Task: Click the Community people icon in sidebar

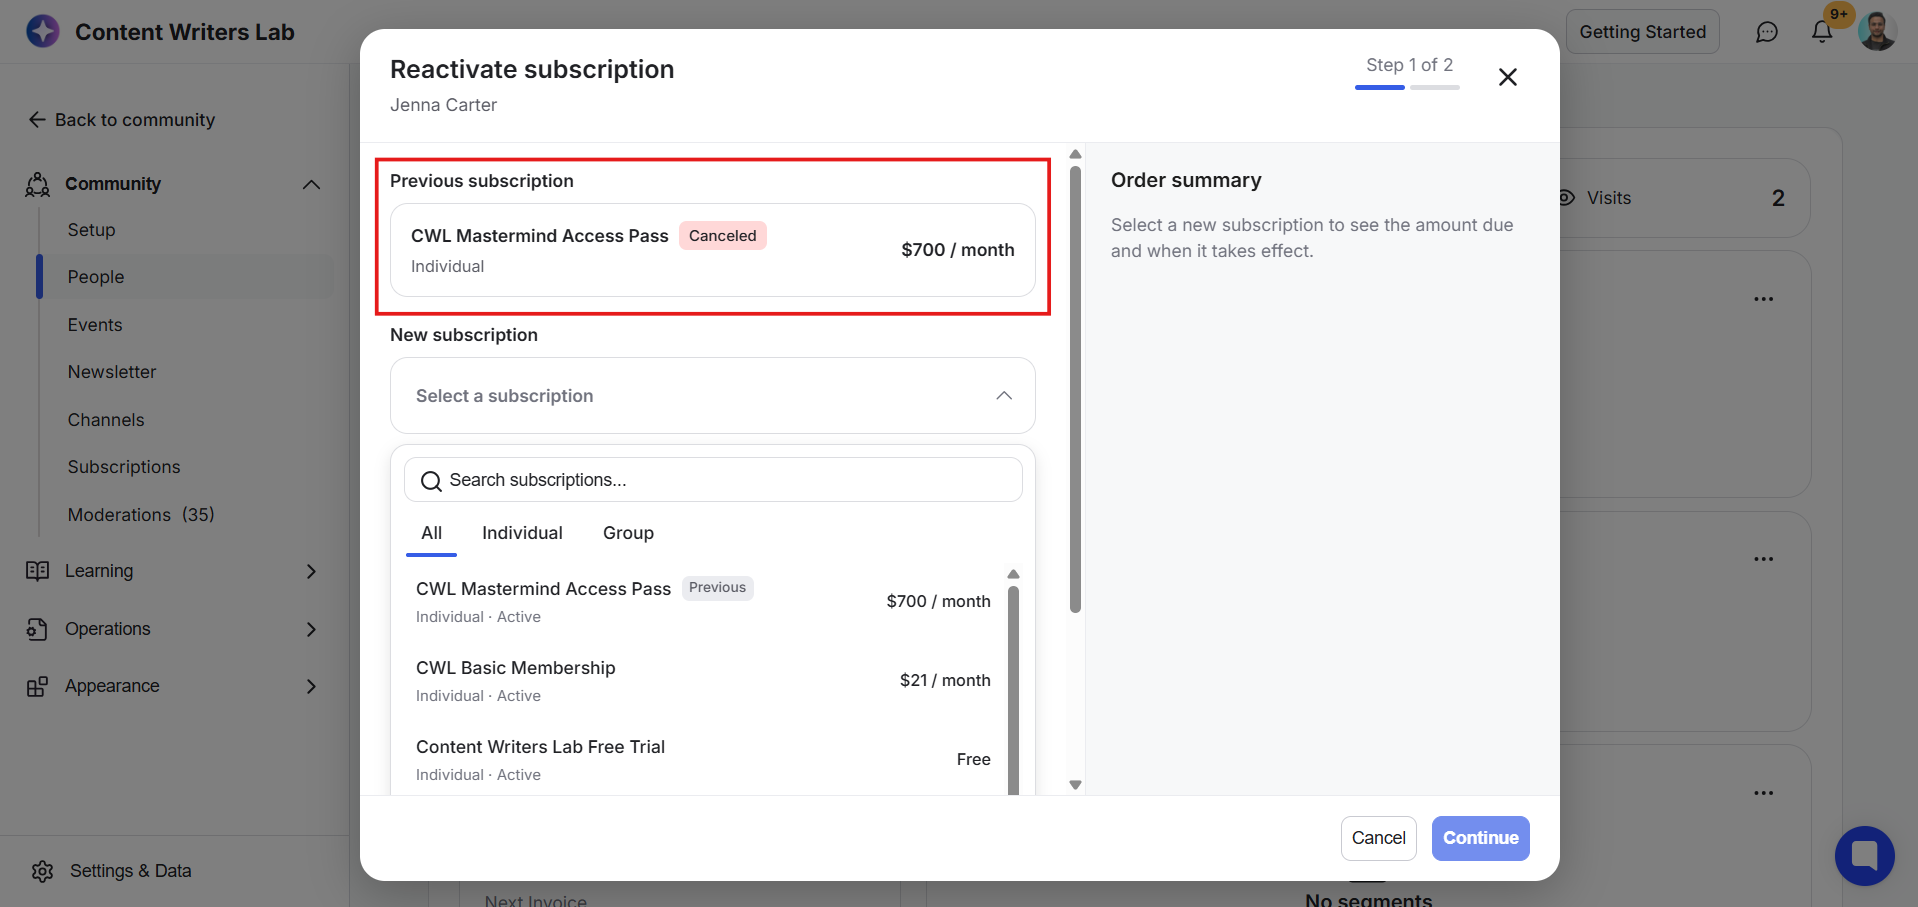Action: (x=38, y=184)
